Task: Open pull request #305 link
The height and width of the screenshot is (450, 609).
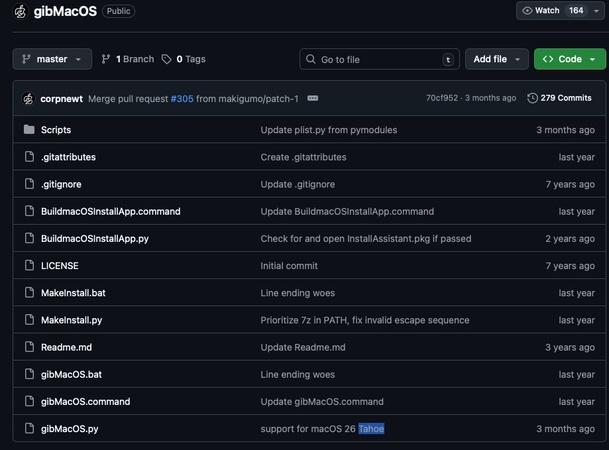Action: (x=181, y=98)
